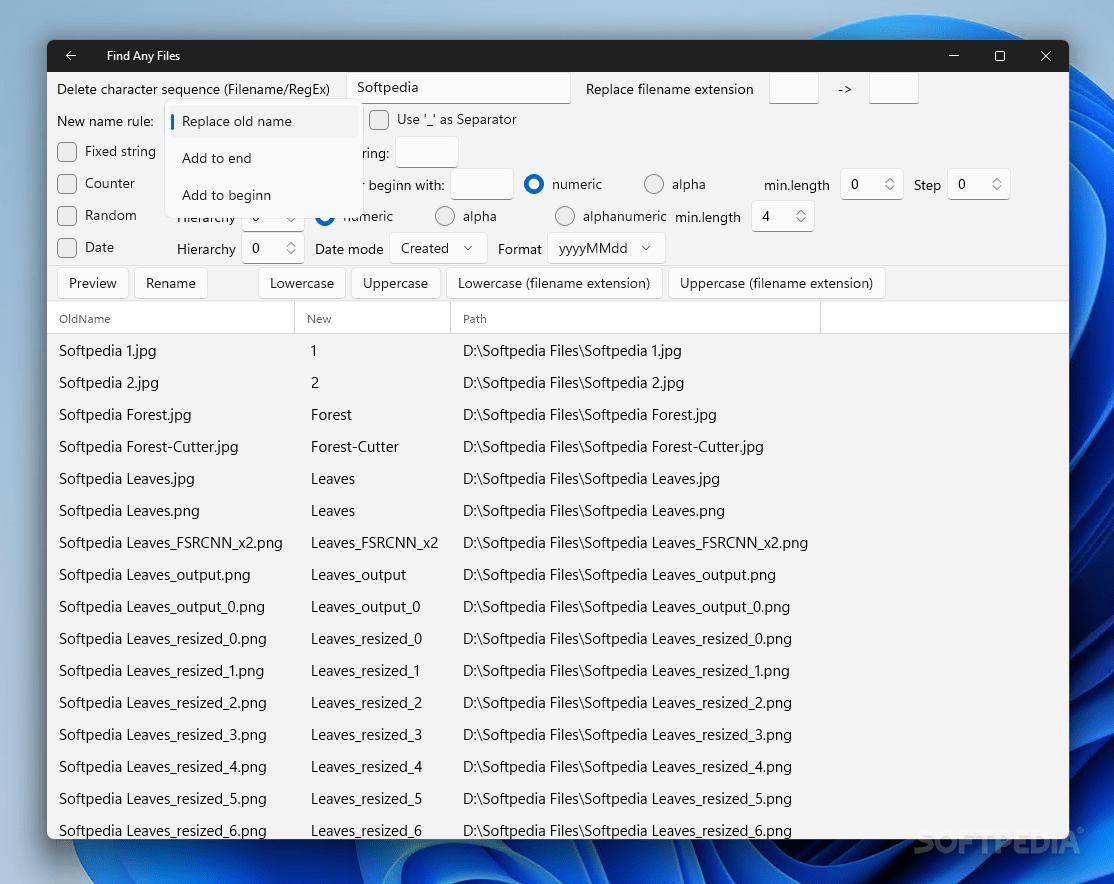Viewport: 1114px width, 884px height.
Task: Click the Uppercase button
Action: (395, 283)
